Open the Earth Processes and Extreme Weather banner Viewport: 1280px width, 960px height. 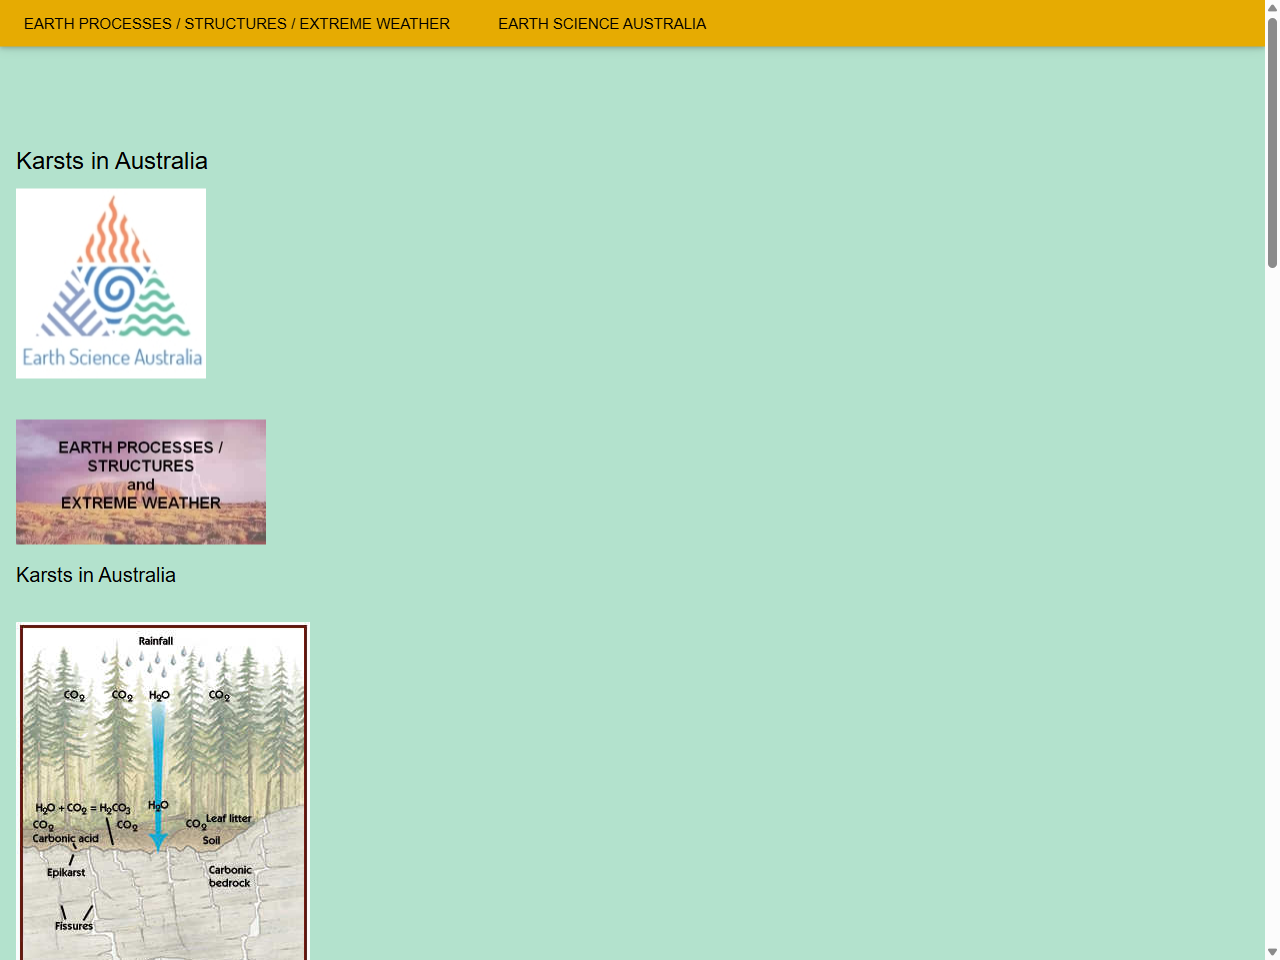(x=141, y=482)
